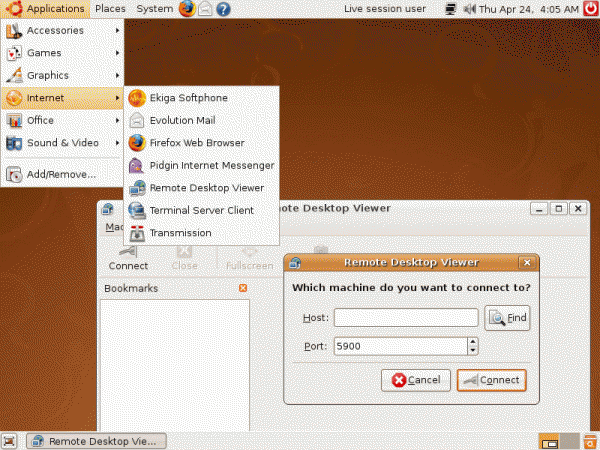This screenshot has width=600, height=450.
Task: Click Games submenu arrow
Action: [x=117, y=53]
